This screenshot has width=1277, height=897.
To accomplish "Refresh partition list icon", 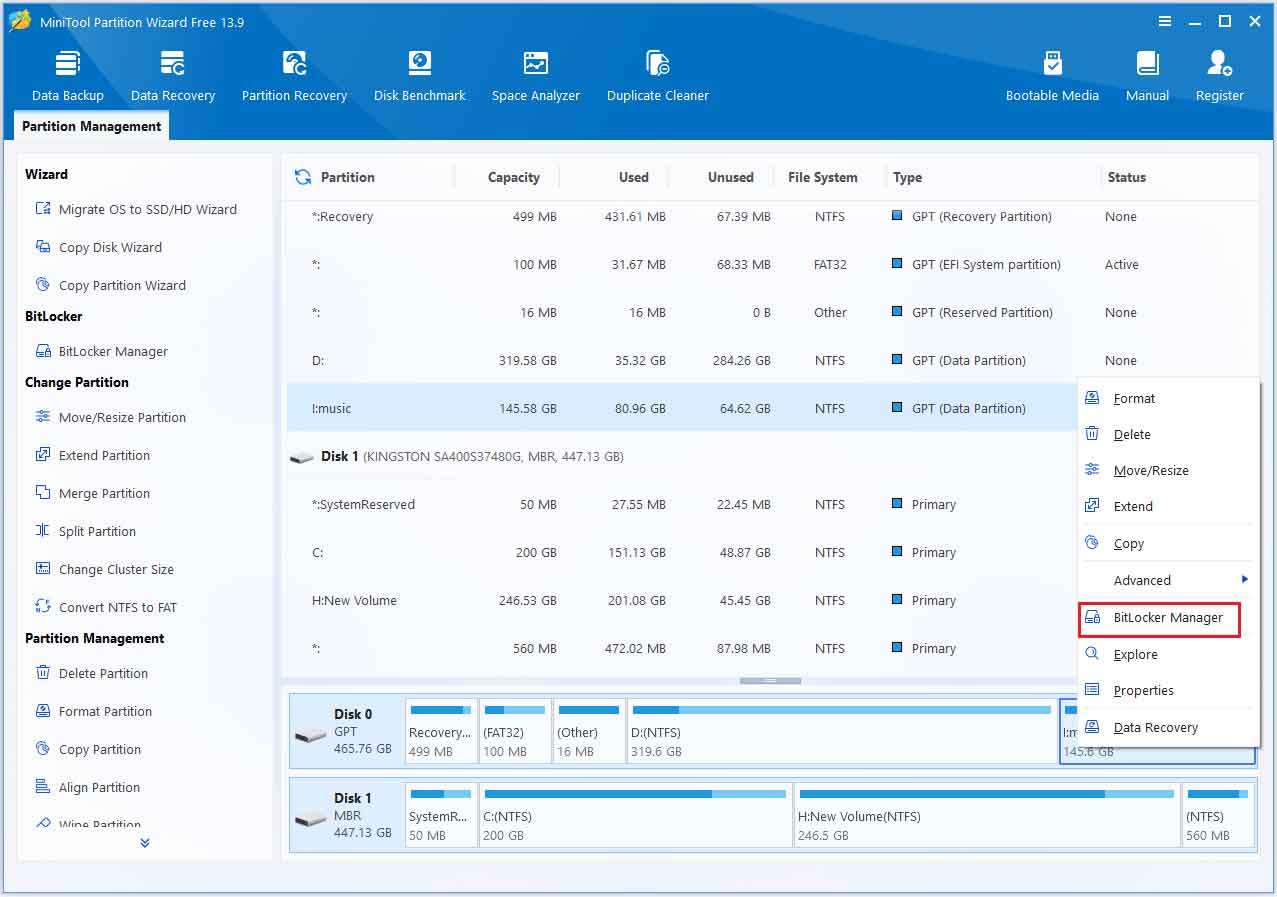I will (302, 177).
